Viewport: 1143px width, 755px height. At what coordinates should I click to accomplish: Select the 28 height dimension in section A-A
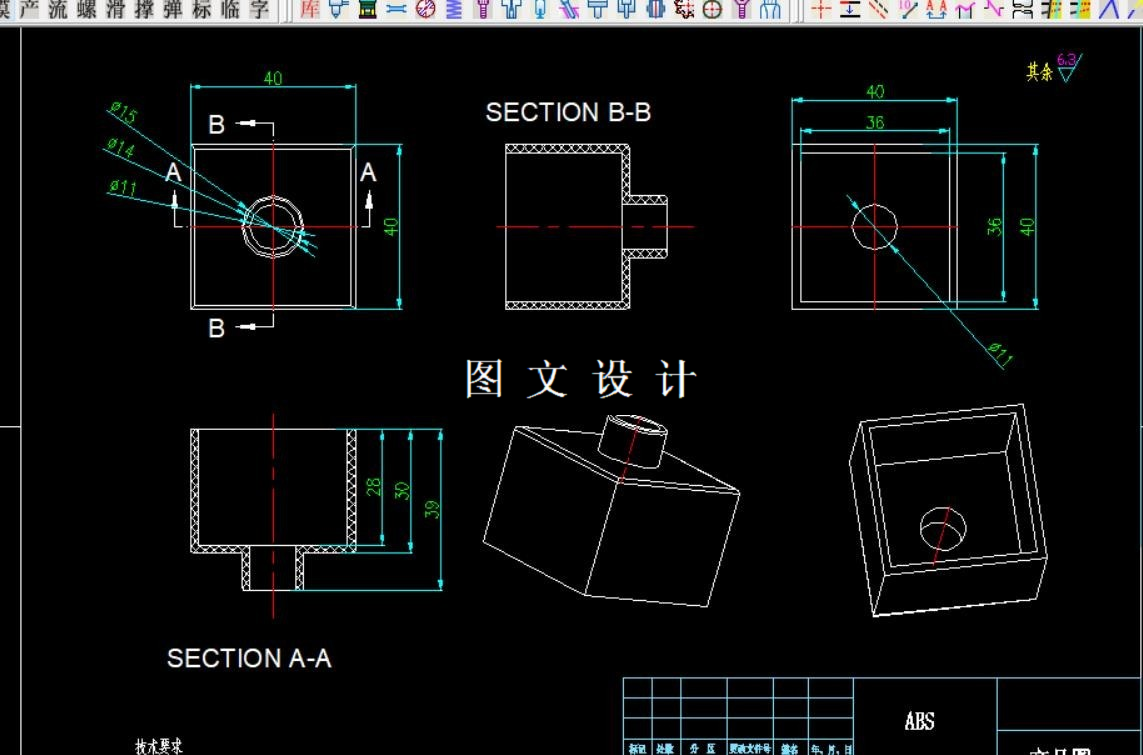[374, 487]
